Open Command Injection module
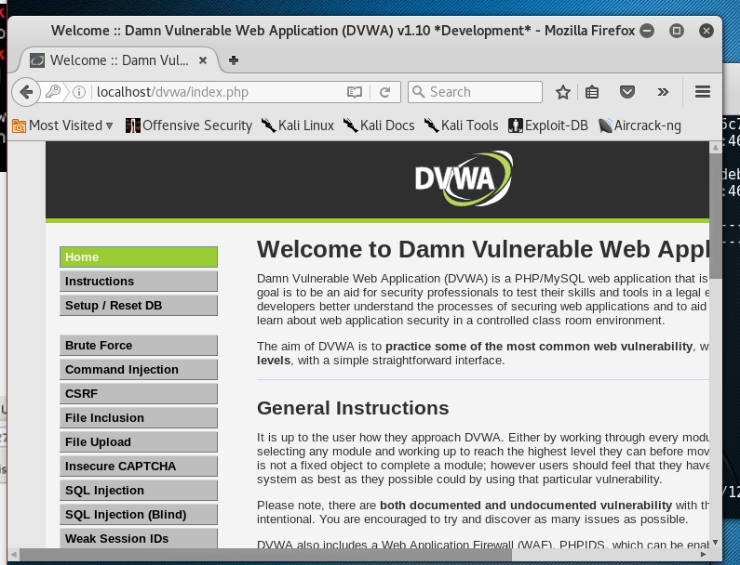 (139, 369)
